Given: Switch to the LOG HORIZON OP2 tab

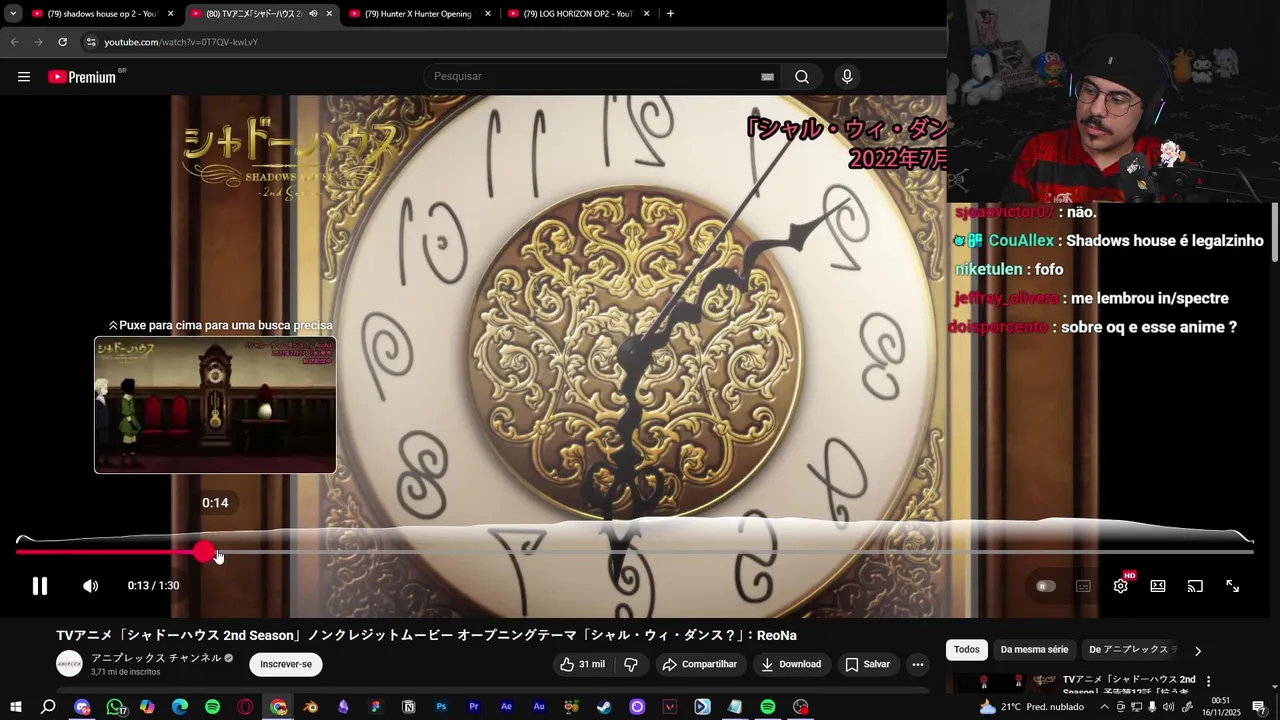Looking at the screenshot, I should pos(578,14).
